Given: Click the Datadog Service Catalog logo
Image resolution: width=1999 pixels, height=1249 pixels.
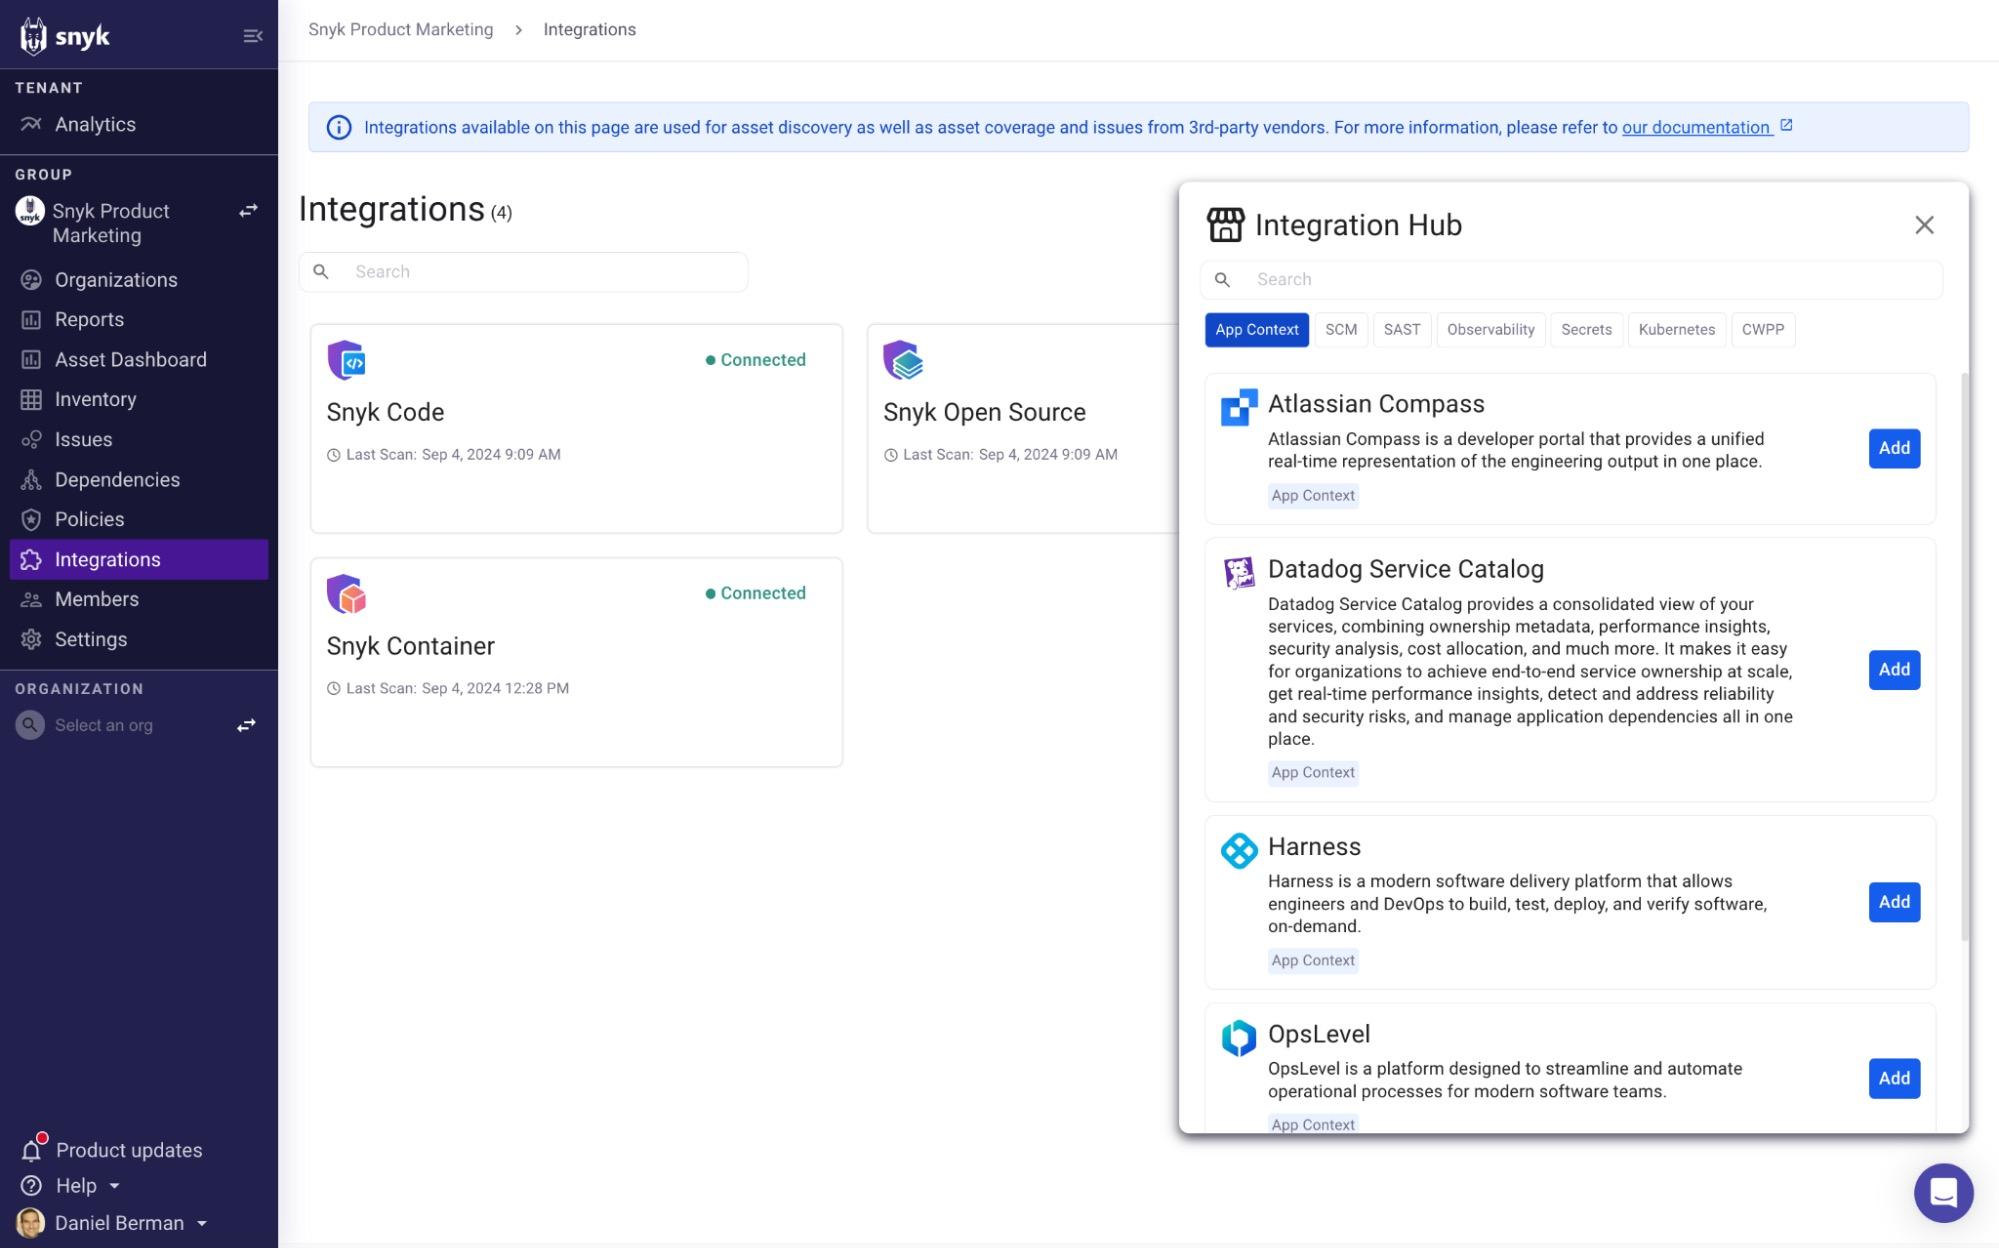Looking at the screenshot, I should (1239, 573).
